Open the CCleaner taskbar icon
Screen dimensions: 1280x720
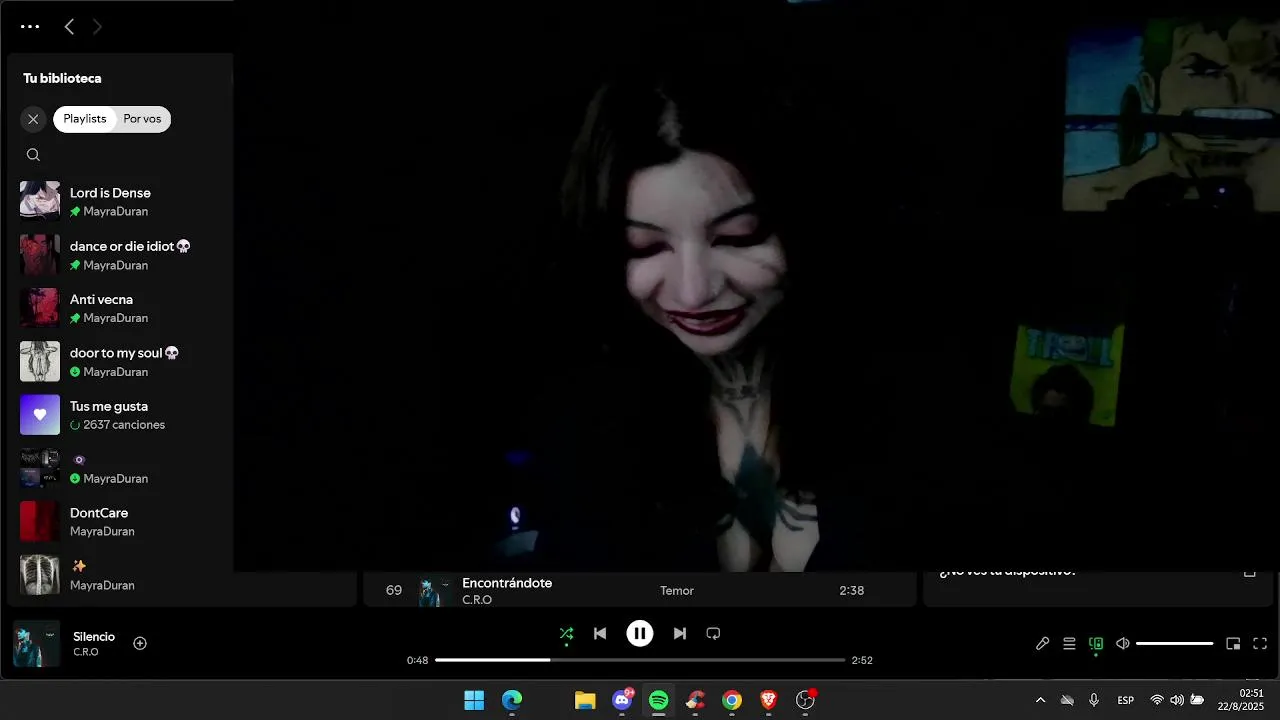point(695,700)
